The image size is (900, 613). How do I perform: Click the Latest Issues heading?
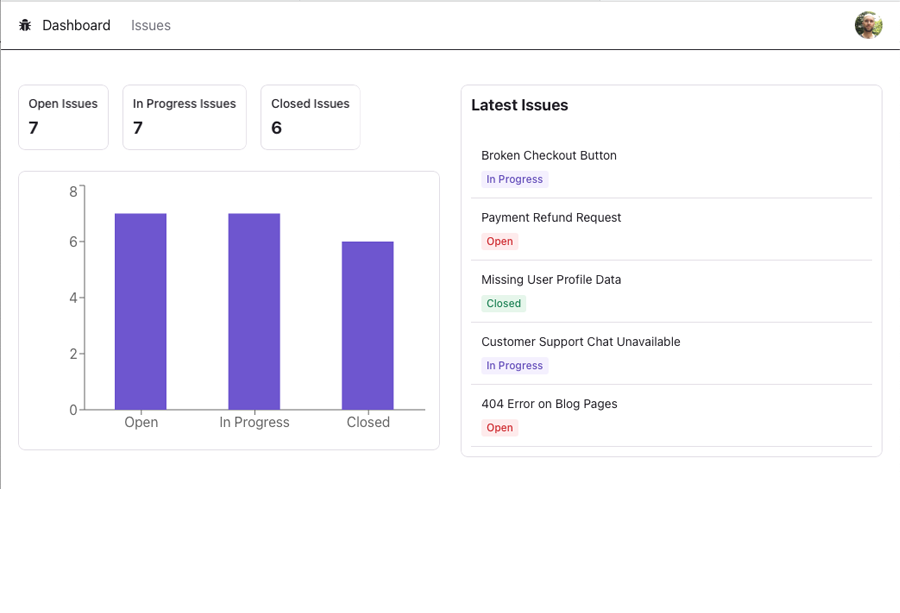520,105
